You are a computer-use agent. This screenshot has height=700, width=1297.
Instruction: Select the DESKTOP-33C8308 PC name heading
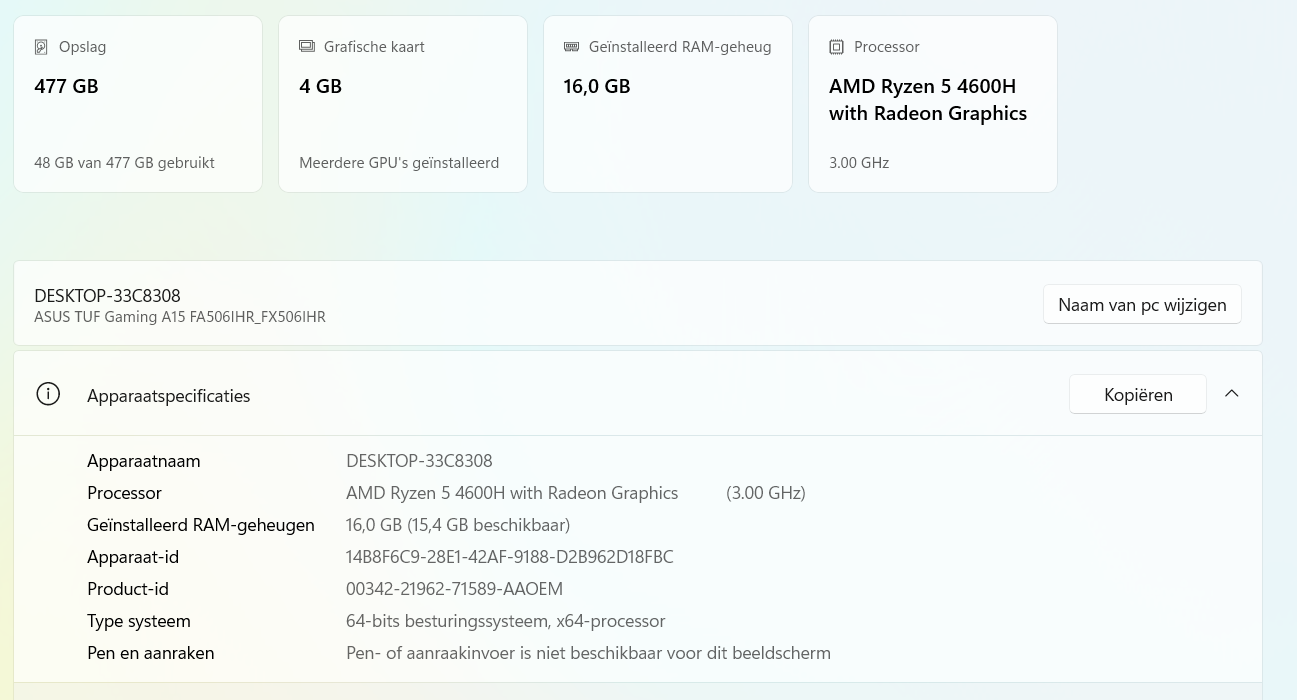pos(107,296)
